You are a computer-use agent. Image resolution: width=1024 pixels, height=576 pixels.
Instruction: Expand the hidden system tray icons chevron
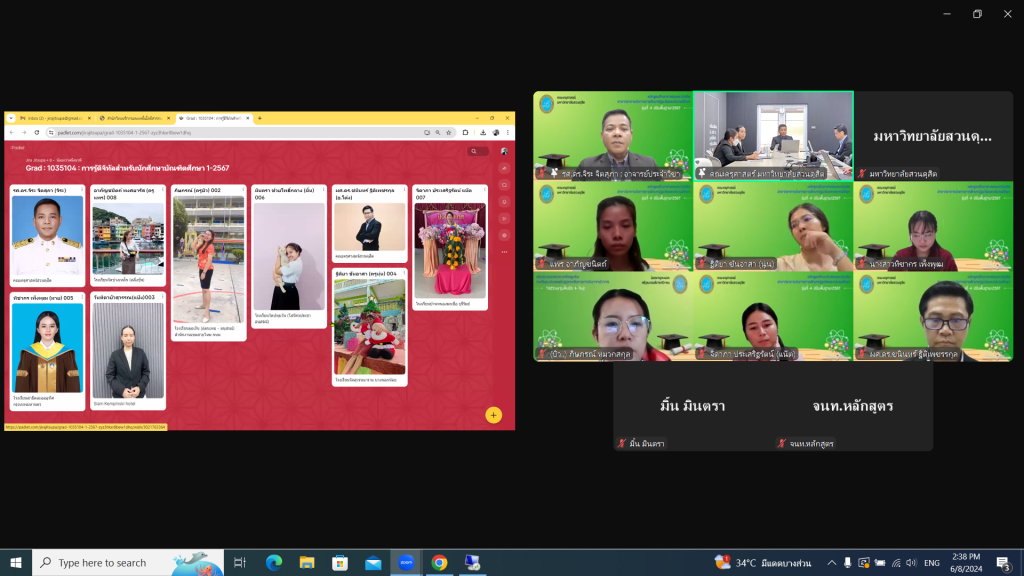click(831, 563)
